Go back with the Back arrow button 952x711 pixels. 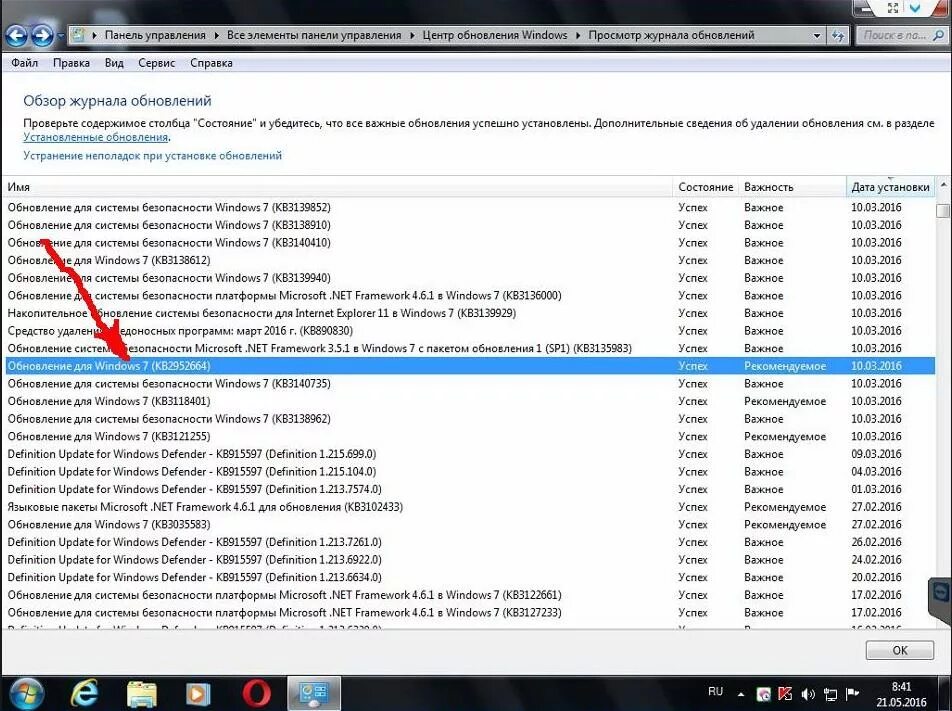[16, 36]
